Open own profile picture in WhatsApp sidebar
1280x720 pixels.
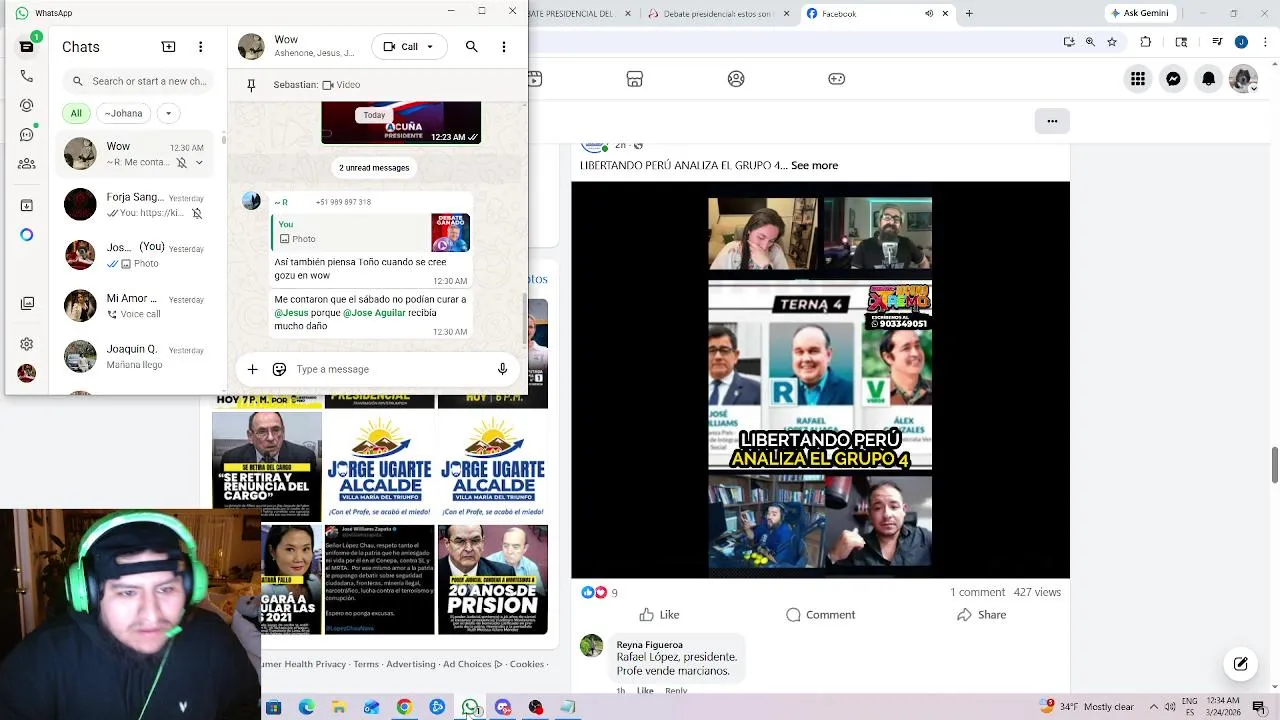tap(27, 373)
